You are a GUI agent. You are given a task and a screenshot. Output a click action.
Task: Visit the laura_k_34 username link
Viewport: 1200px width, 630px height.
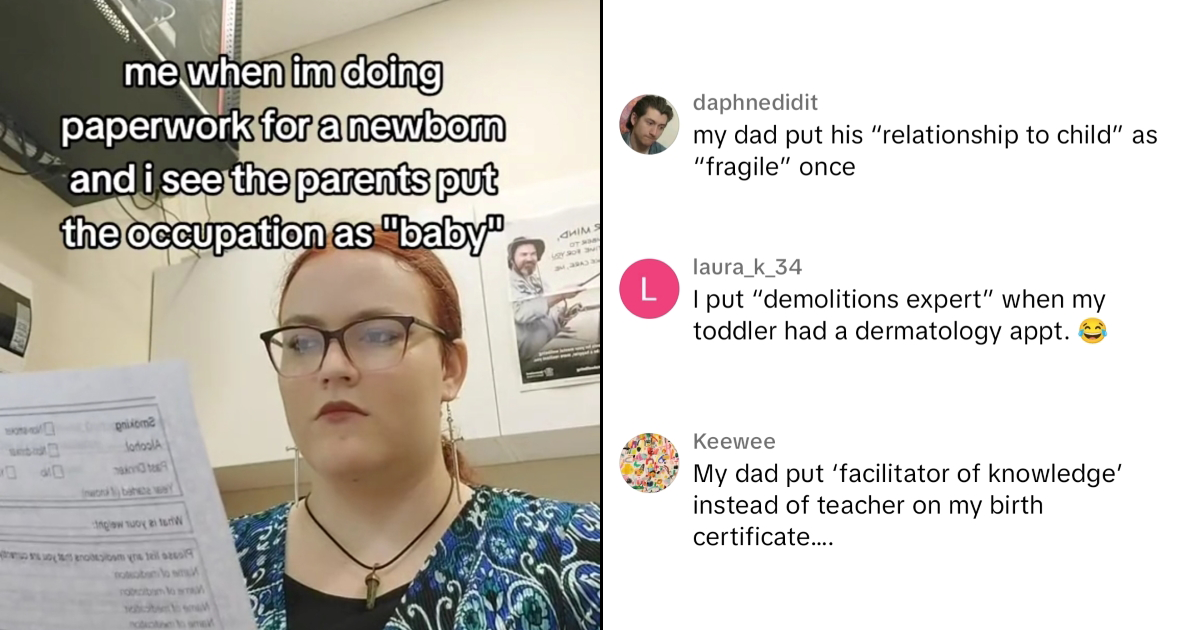pyautogui.click(x=747, y=267)
